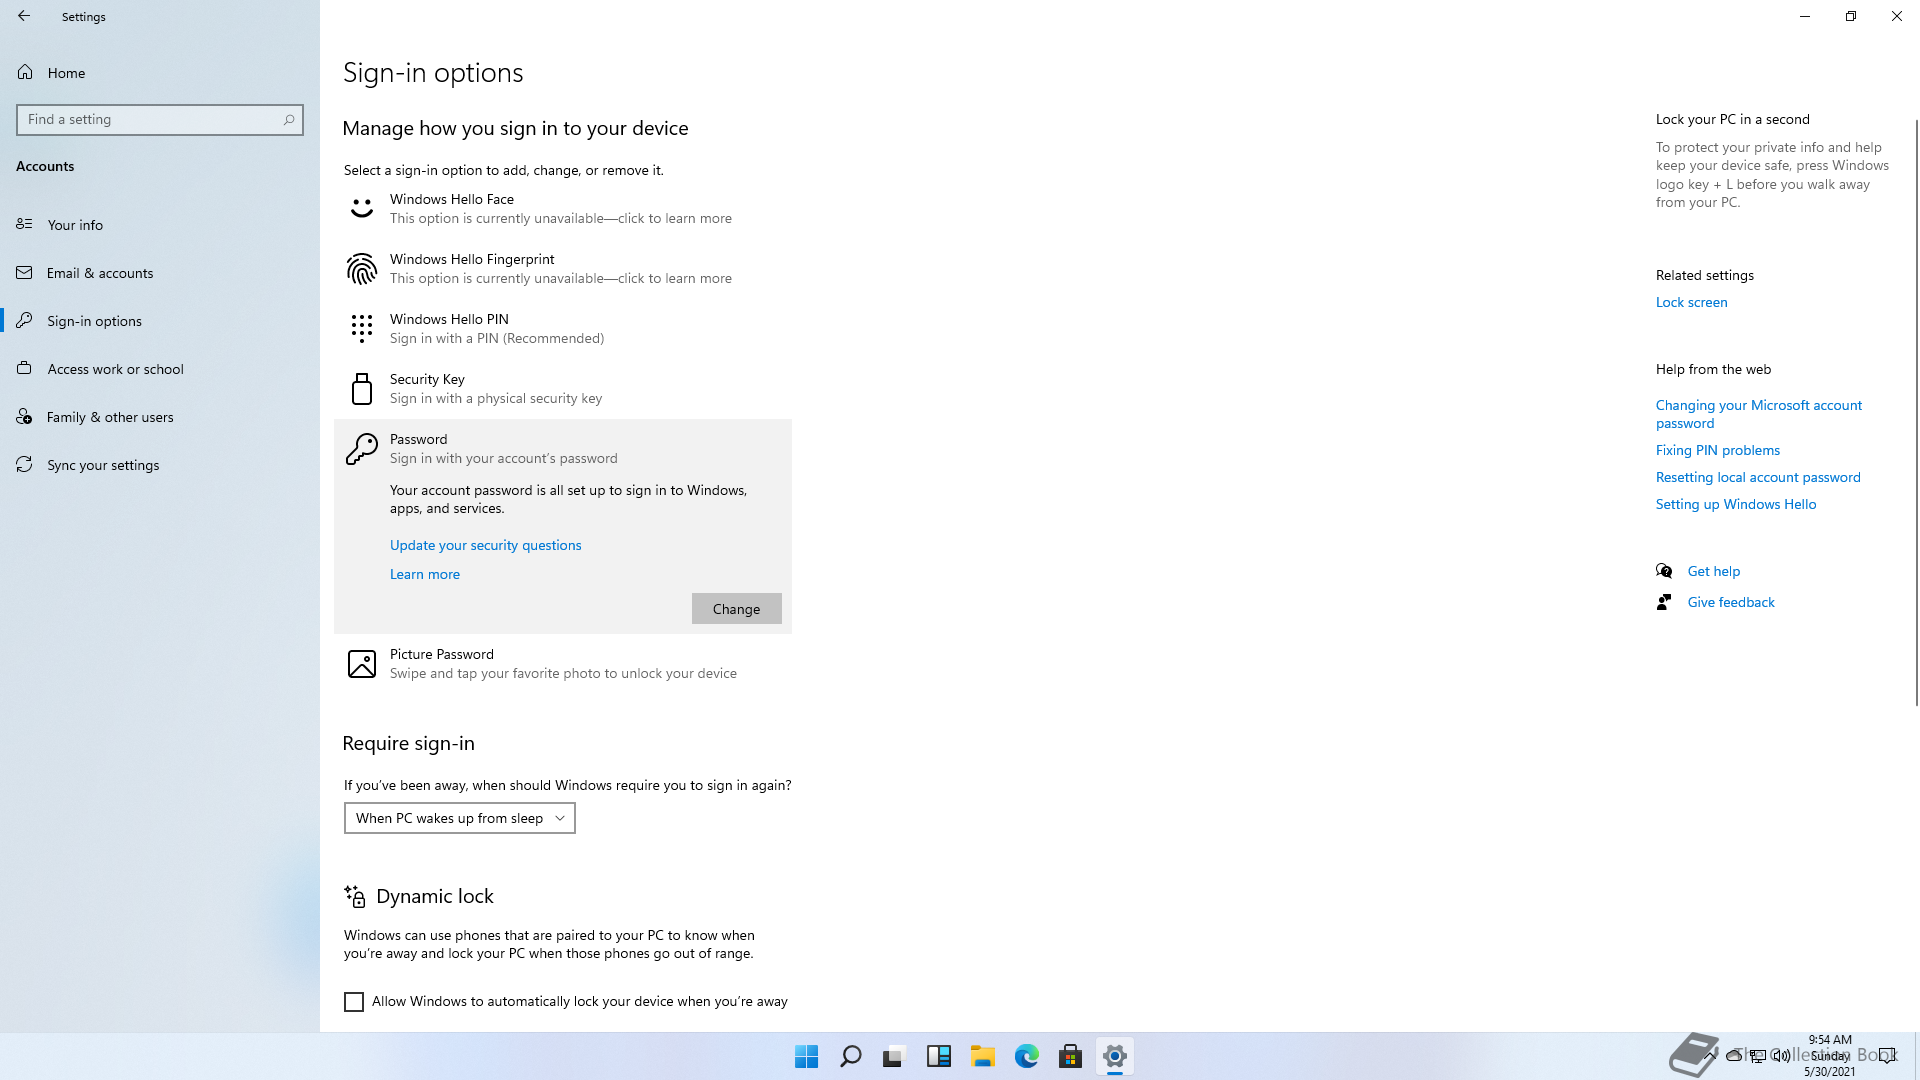Expand Windows Hello Face option
1920x1080 pixels.
pyautogui.click(x=563, y=208)
